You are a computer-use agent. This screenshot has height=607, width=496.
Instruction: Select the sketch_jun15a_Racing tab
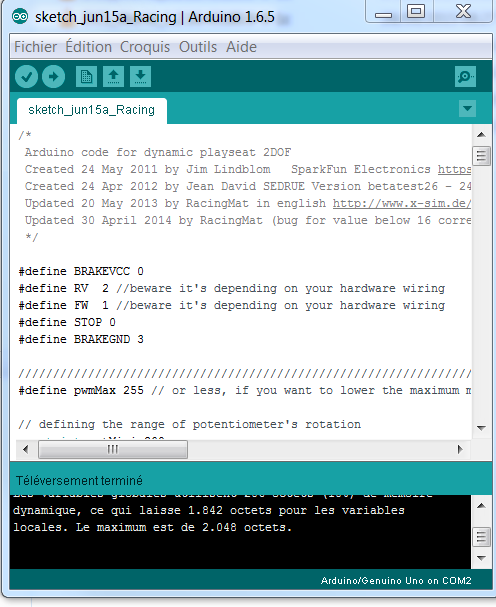[x=92, y=110]
